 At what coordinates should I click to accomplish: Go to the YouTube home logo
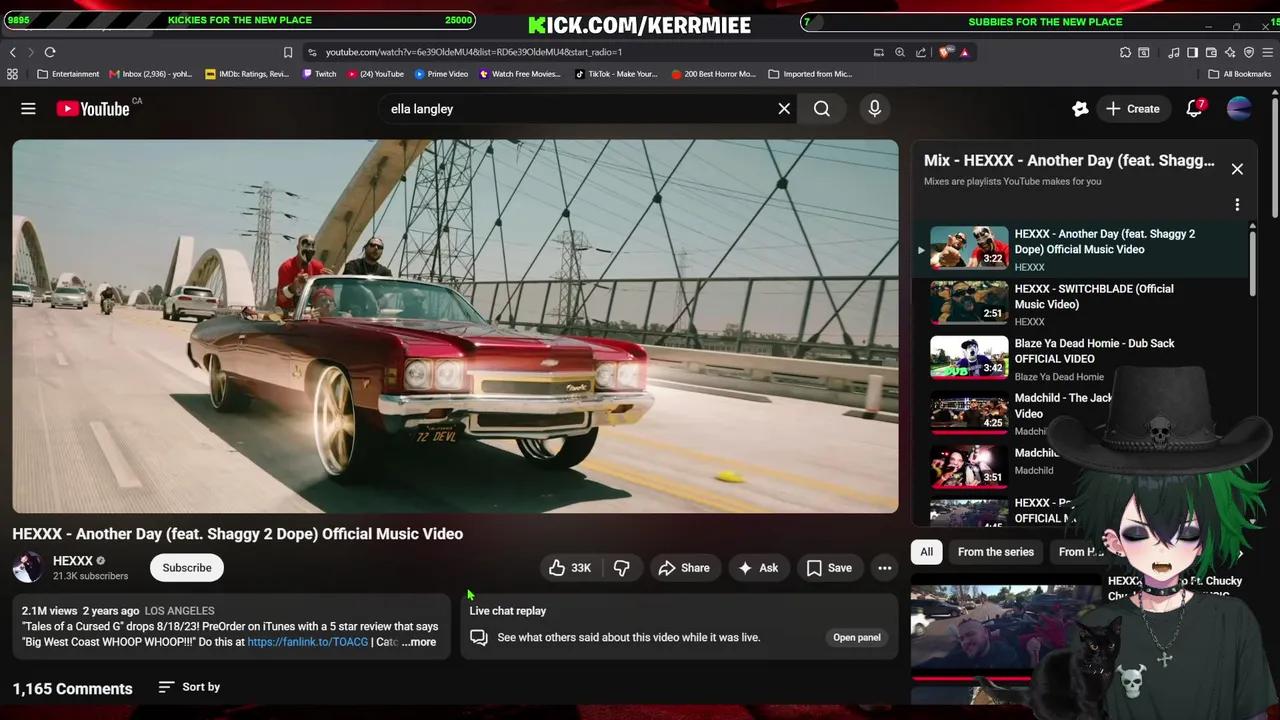pyautogui.click(x=93, y=109)
